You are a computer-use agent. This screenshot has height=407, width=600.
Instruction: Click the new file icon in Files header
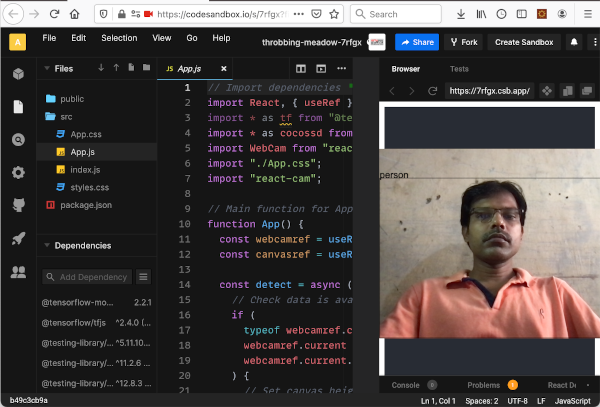[x=132, y=68]
